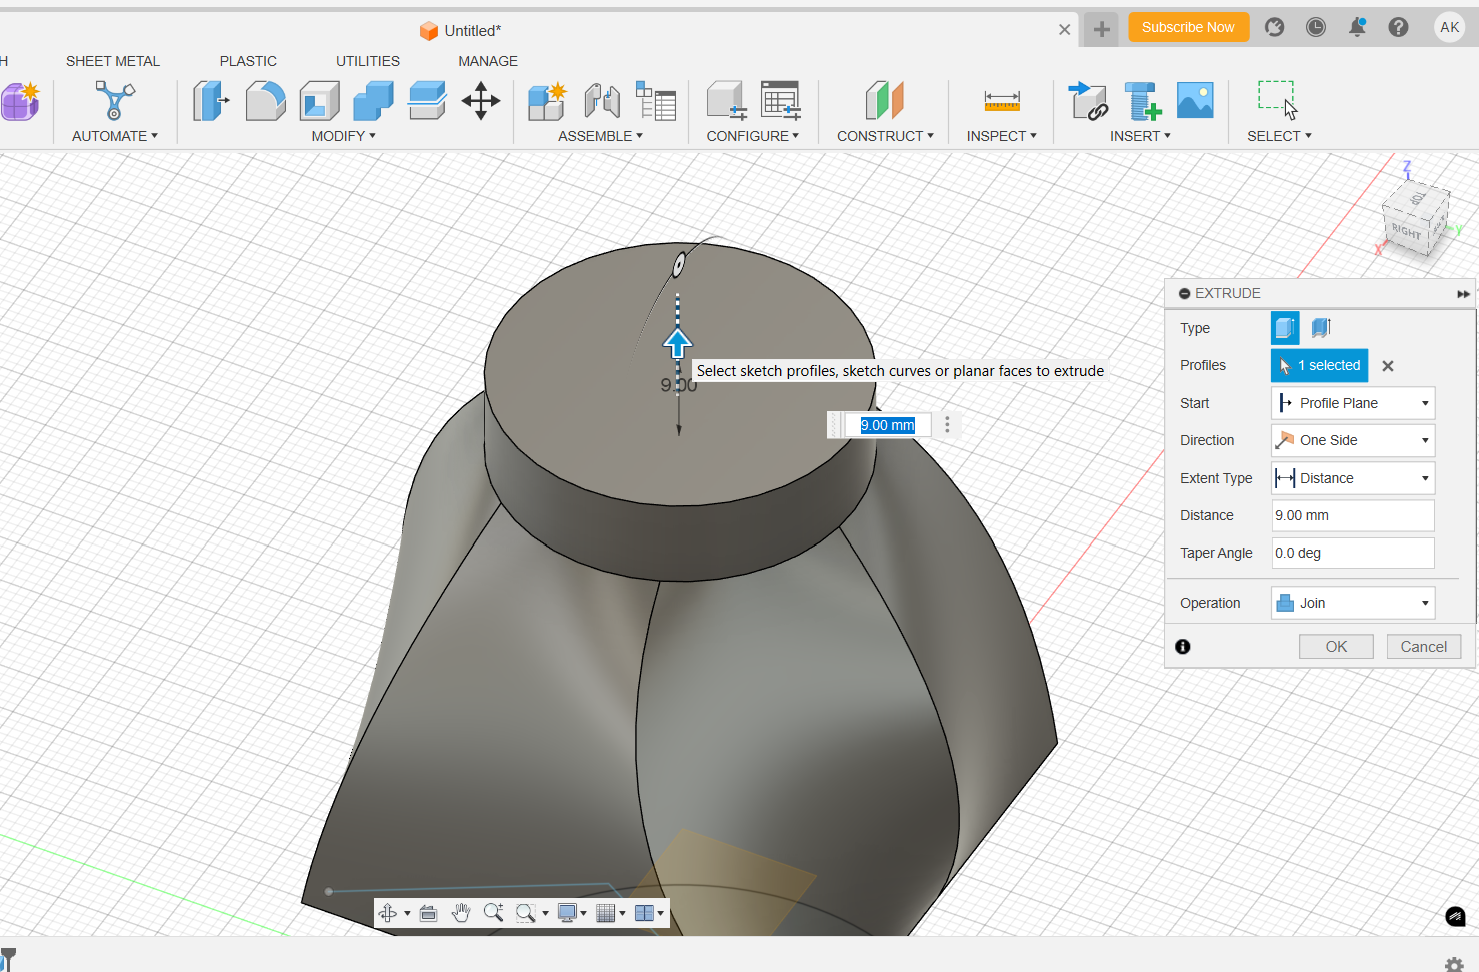Click the Subscribe Now button
Image resolution: width=1479 pixels, height=972 pixels.
pos(1188,27)
